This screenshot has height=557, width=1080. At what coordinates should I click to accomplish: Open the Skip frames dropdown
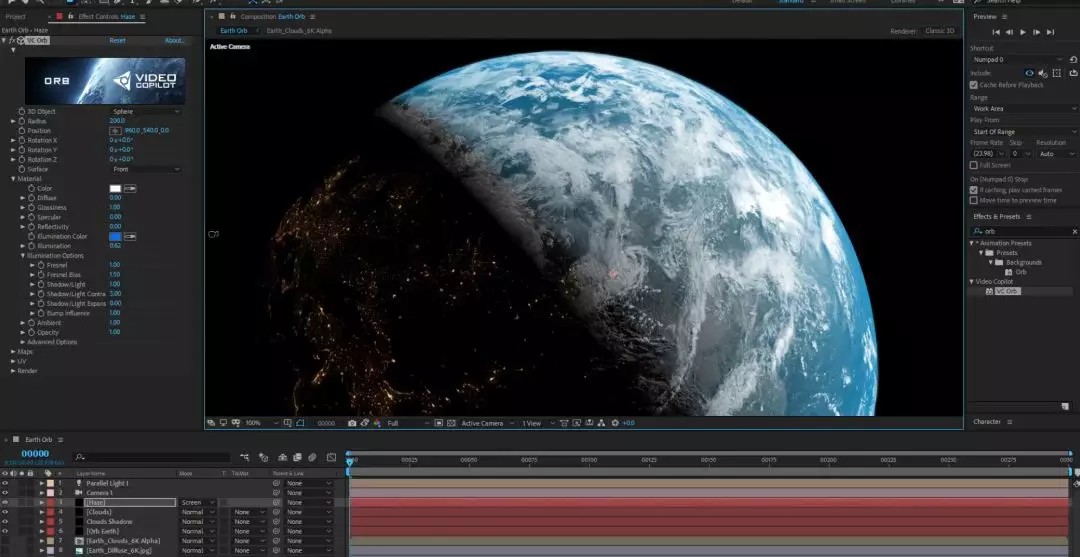click(x=1020, y=154)
